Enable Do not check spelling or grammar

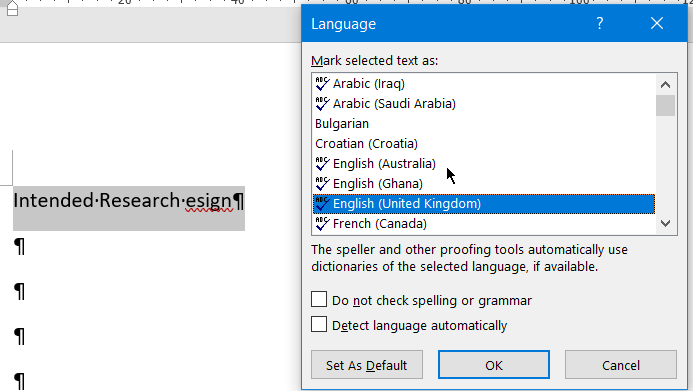pyautogui.click(x=319, y=299)
